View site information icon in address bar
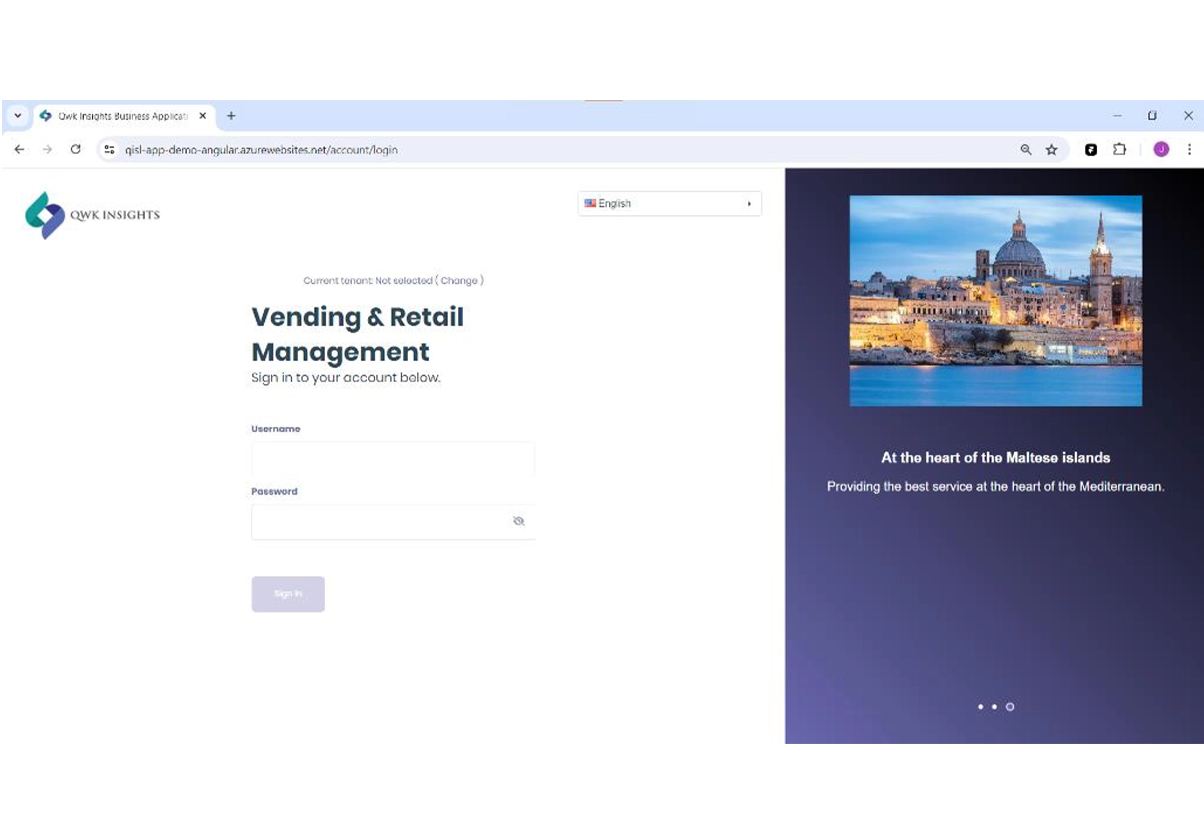The width and height of the screenshot is (1204, 820). click(110, 150)
